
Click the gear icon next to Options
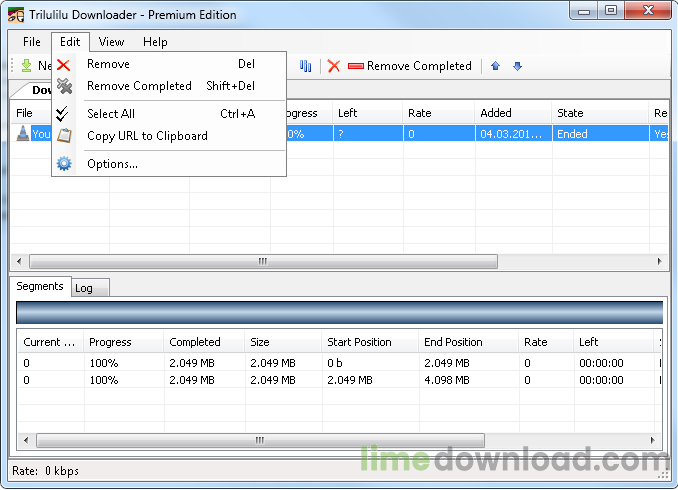point(64,163)
